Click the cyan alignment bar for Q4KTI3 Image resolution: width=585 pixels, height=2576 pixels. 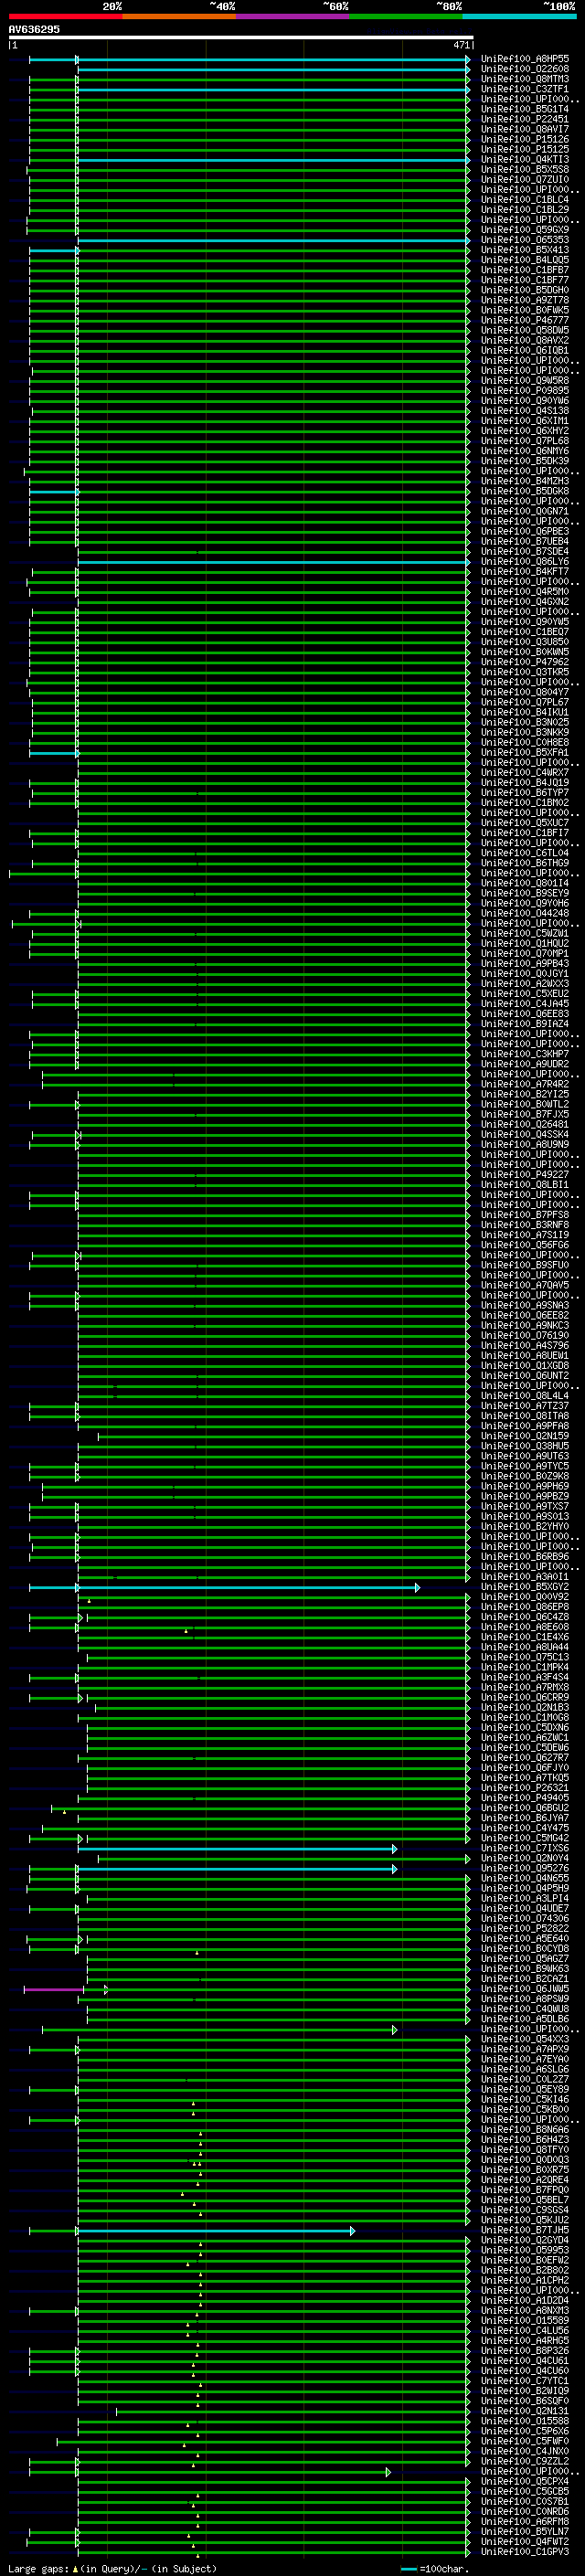[x=273, y=160]
